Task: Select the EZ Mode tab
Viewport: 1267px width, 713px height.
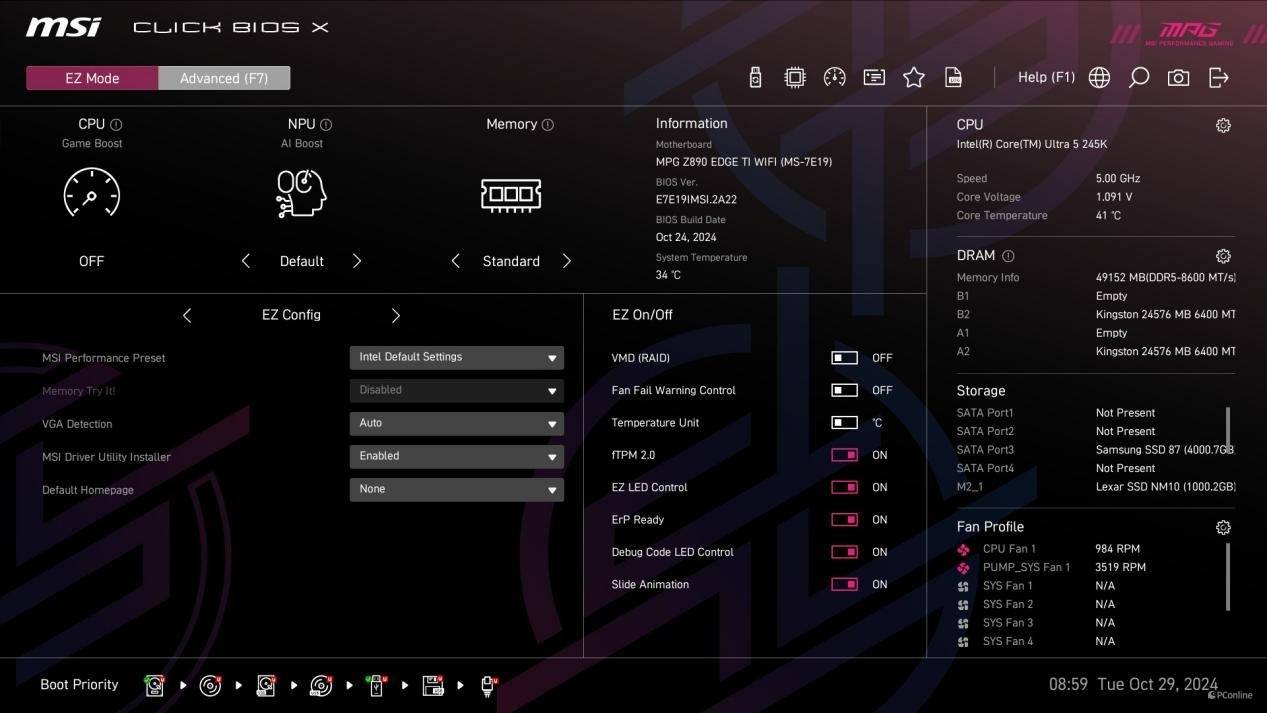Action: pyautogui.click(x=92, y=78)
